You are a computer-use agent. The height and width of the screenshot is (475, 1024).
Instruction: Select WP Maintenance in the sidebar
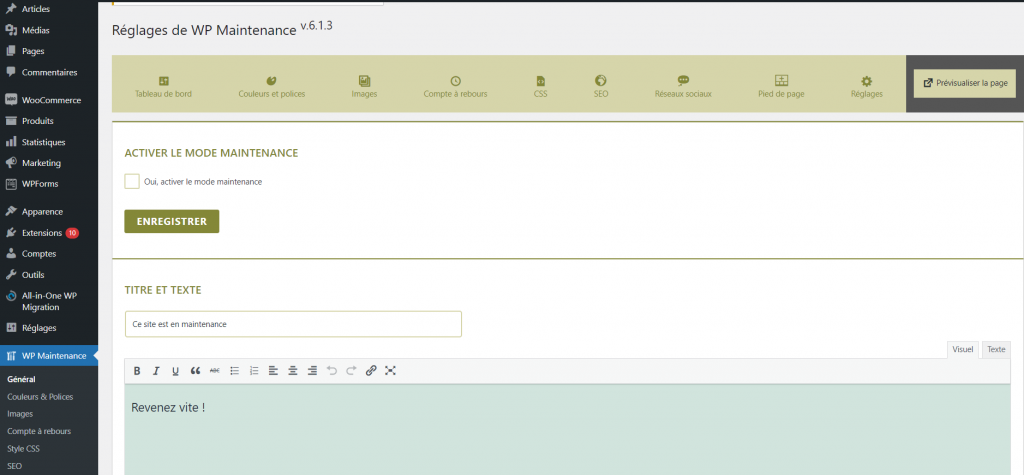click(49, 356)
